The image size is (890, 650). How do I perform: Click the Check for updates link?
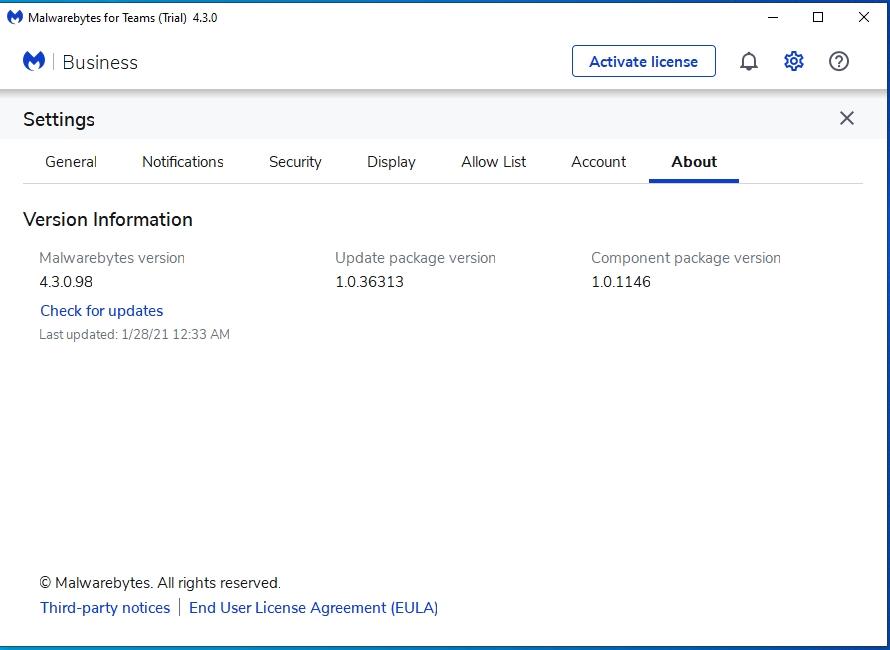(x=102, y=311)
